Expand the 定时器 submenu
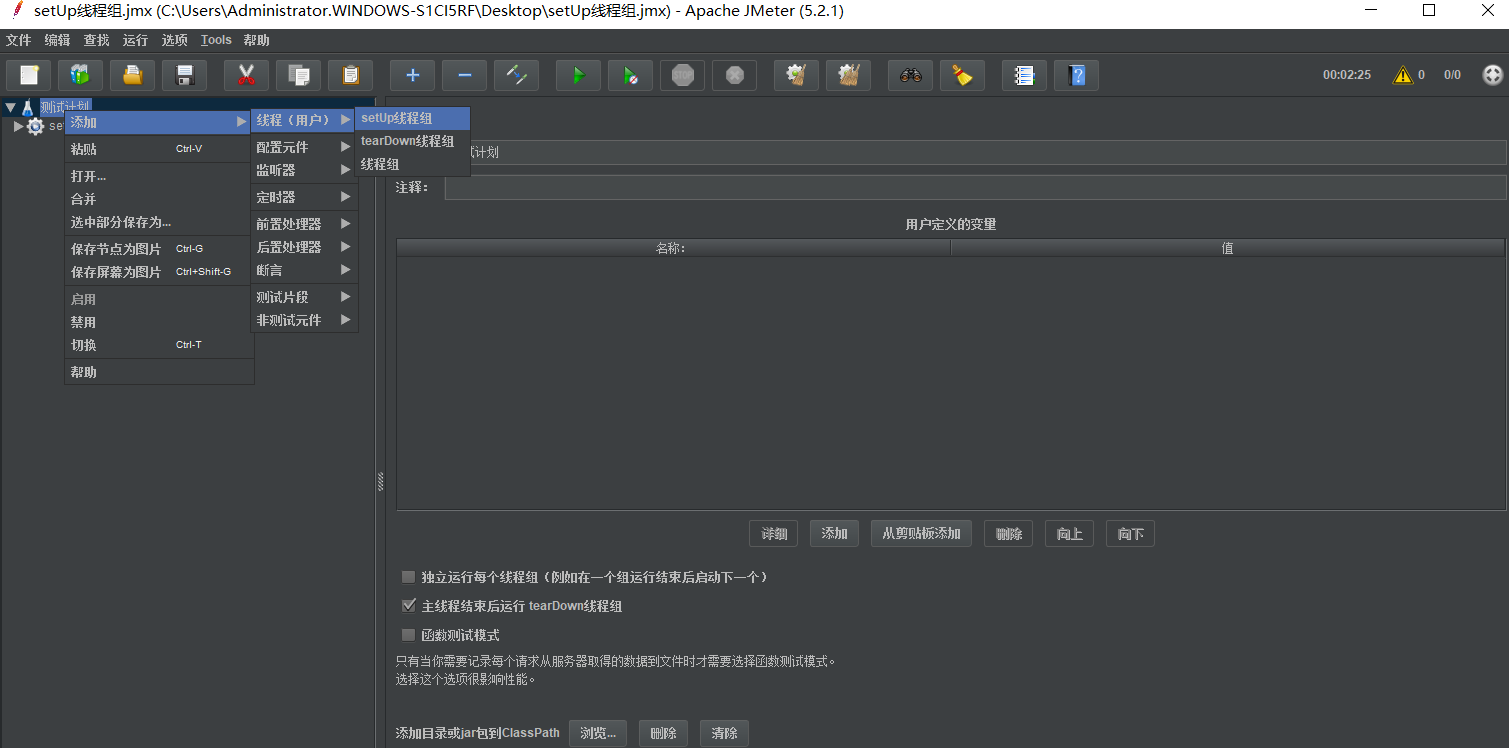The image size is (1509, 748). 303,197
